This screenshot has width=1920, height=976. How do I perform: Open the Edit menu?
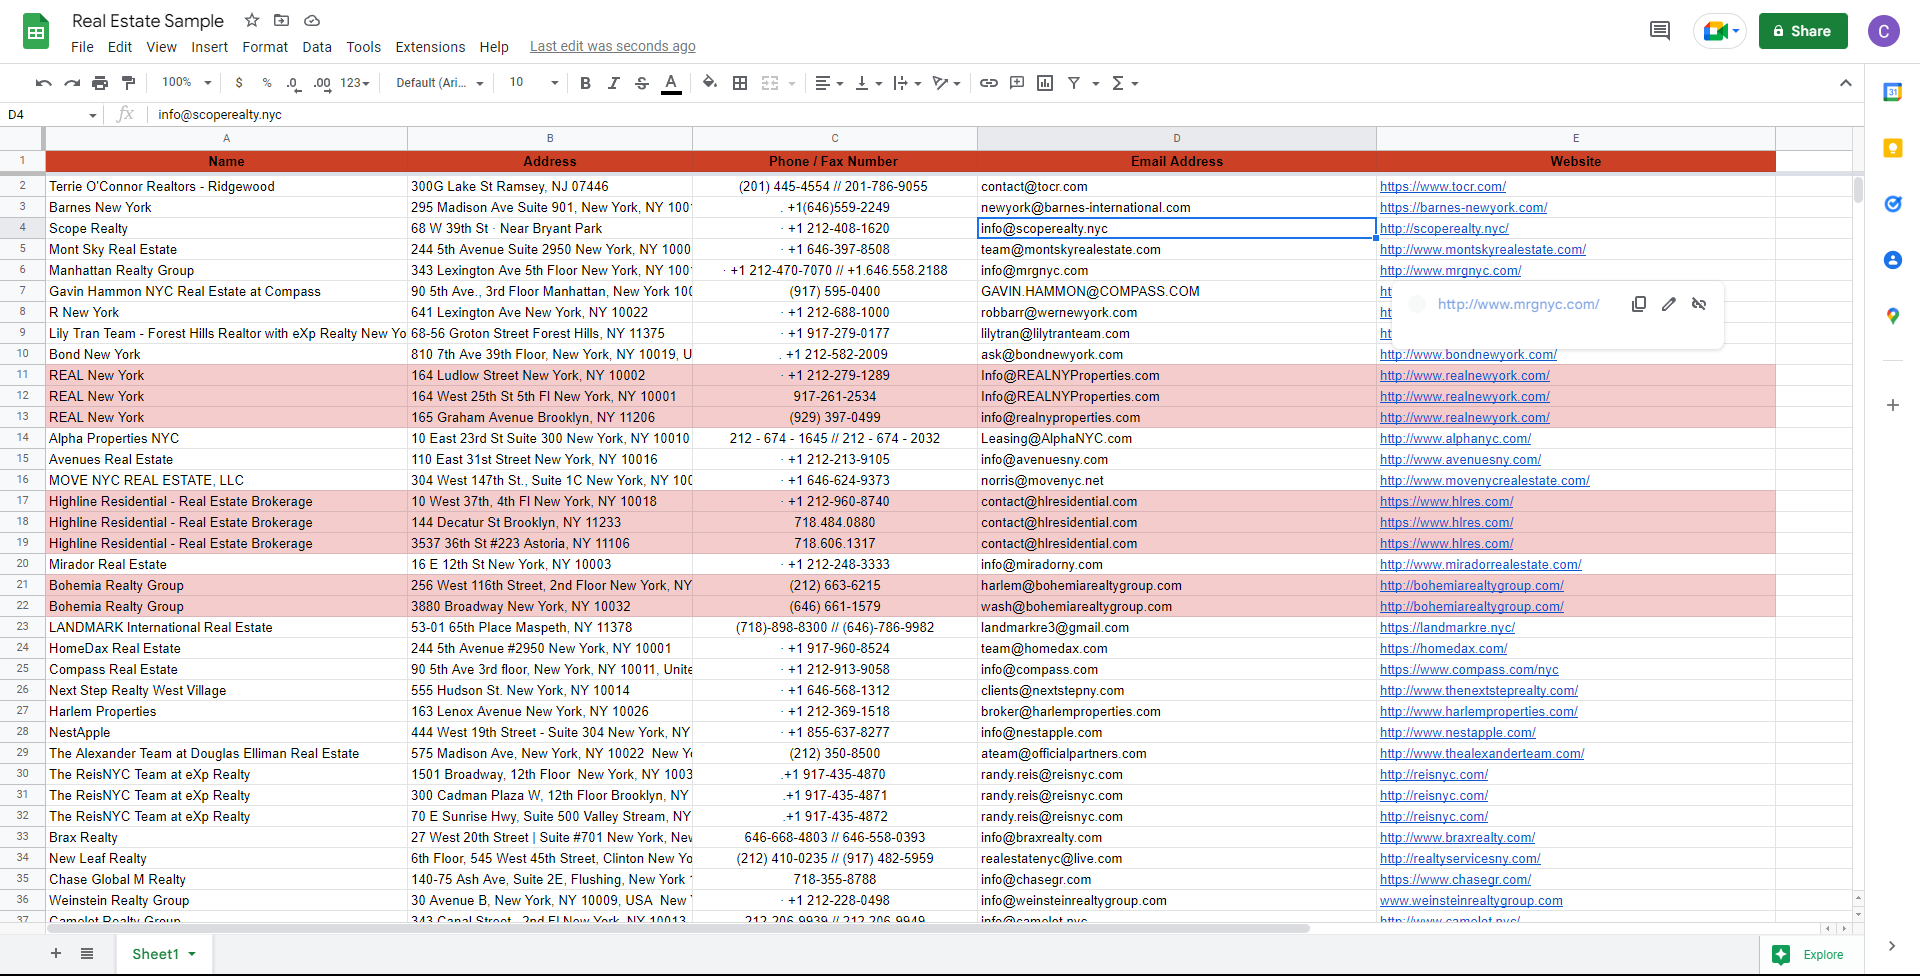pyautogui.click(x=120, y=47)
